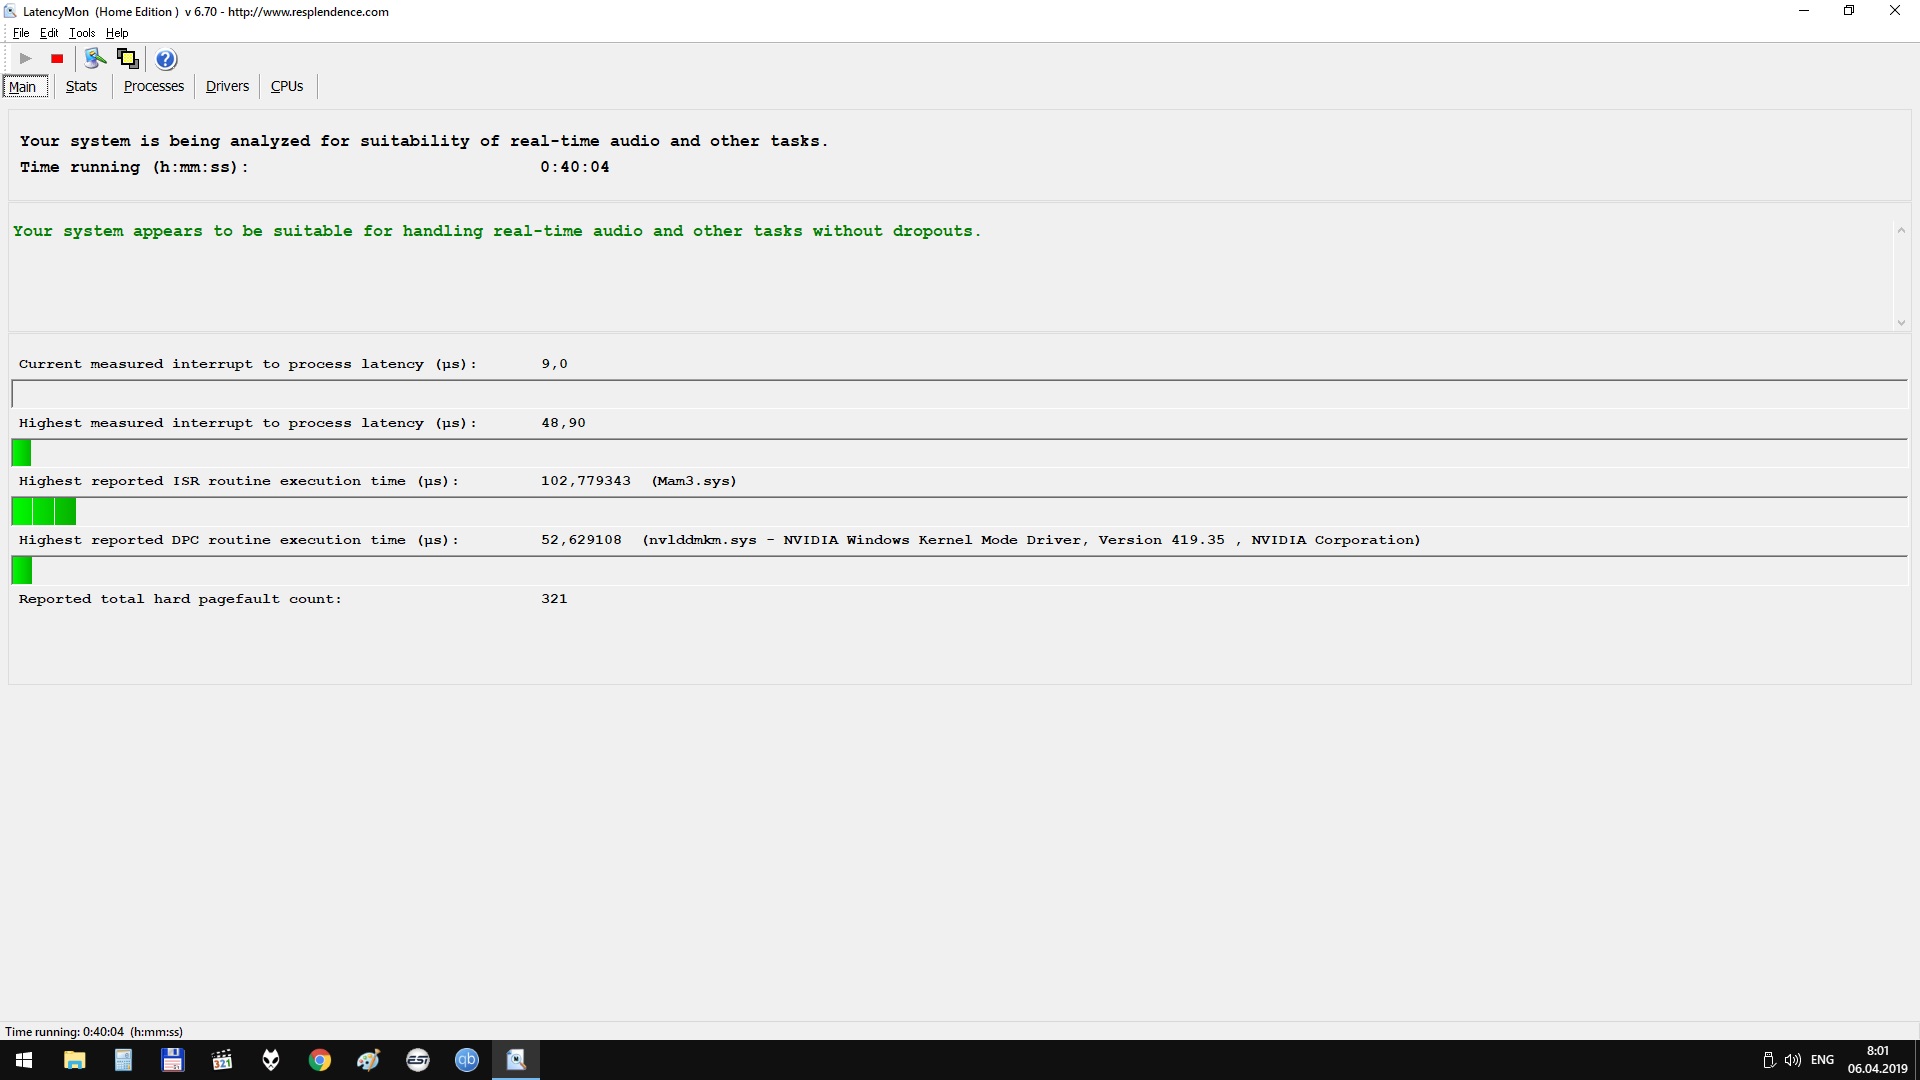Open help via the blue question mark
This screenshot has height=1080, width=1920.
click(x=166, y=59)
